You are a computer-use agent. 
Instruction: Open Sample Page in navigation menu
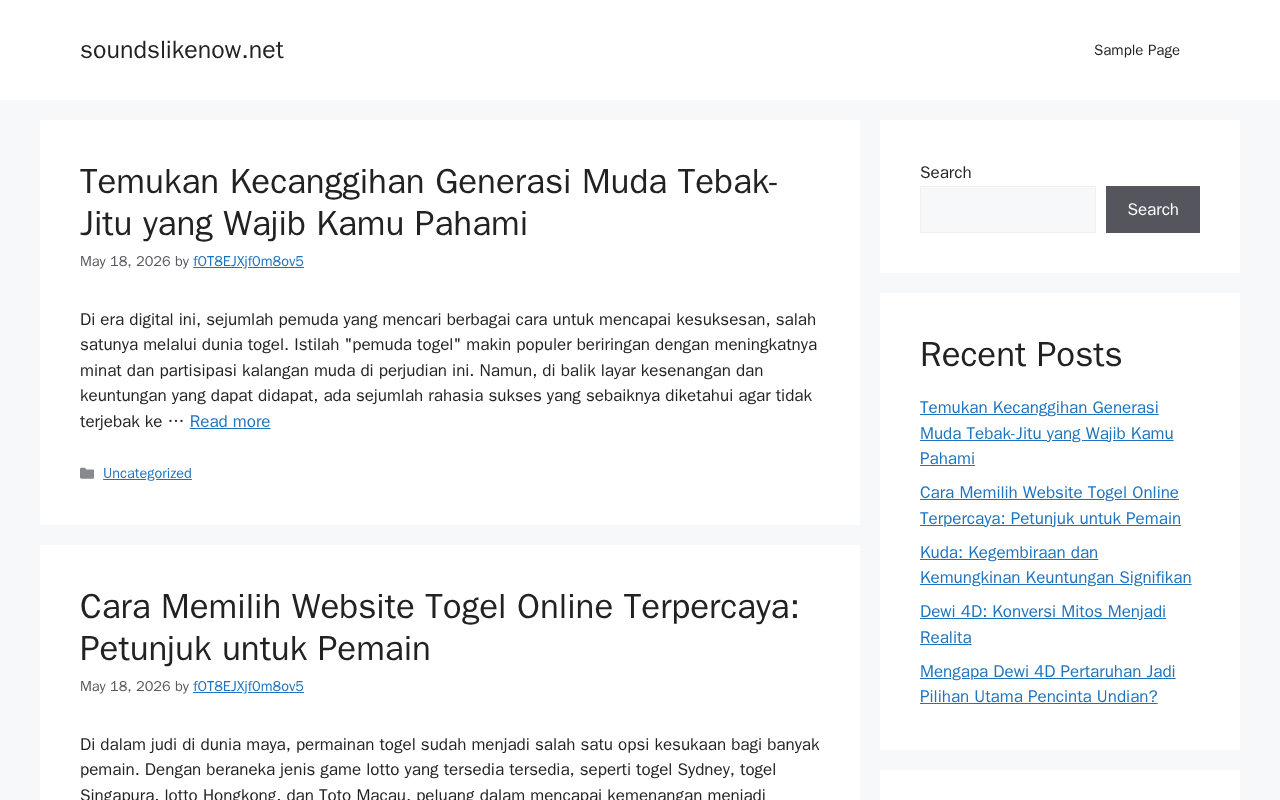(x=1137, y=50)
